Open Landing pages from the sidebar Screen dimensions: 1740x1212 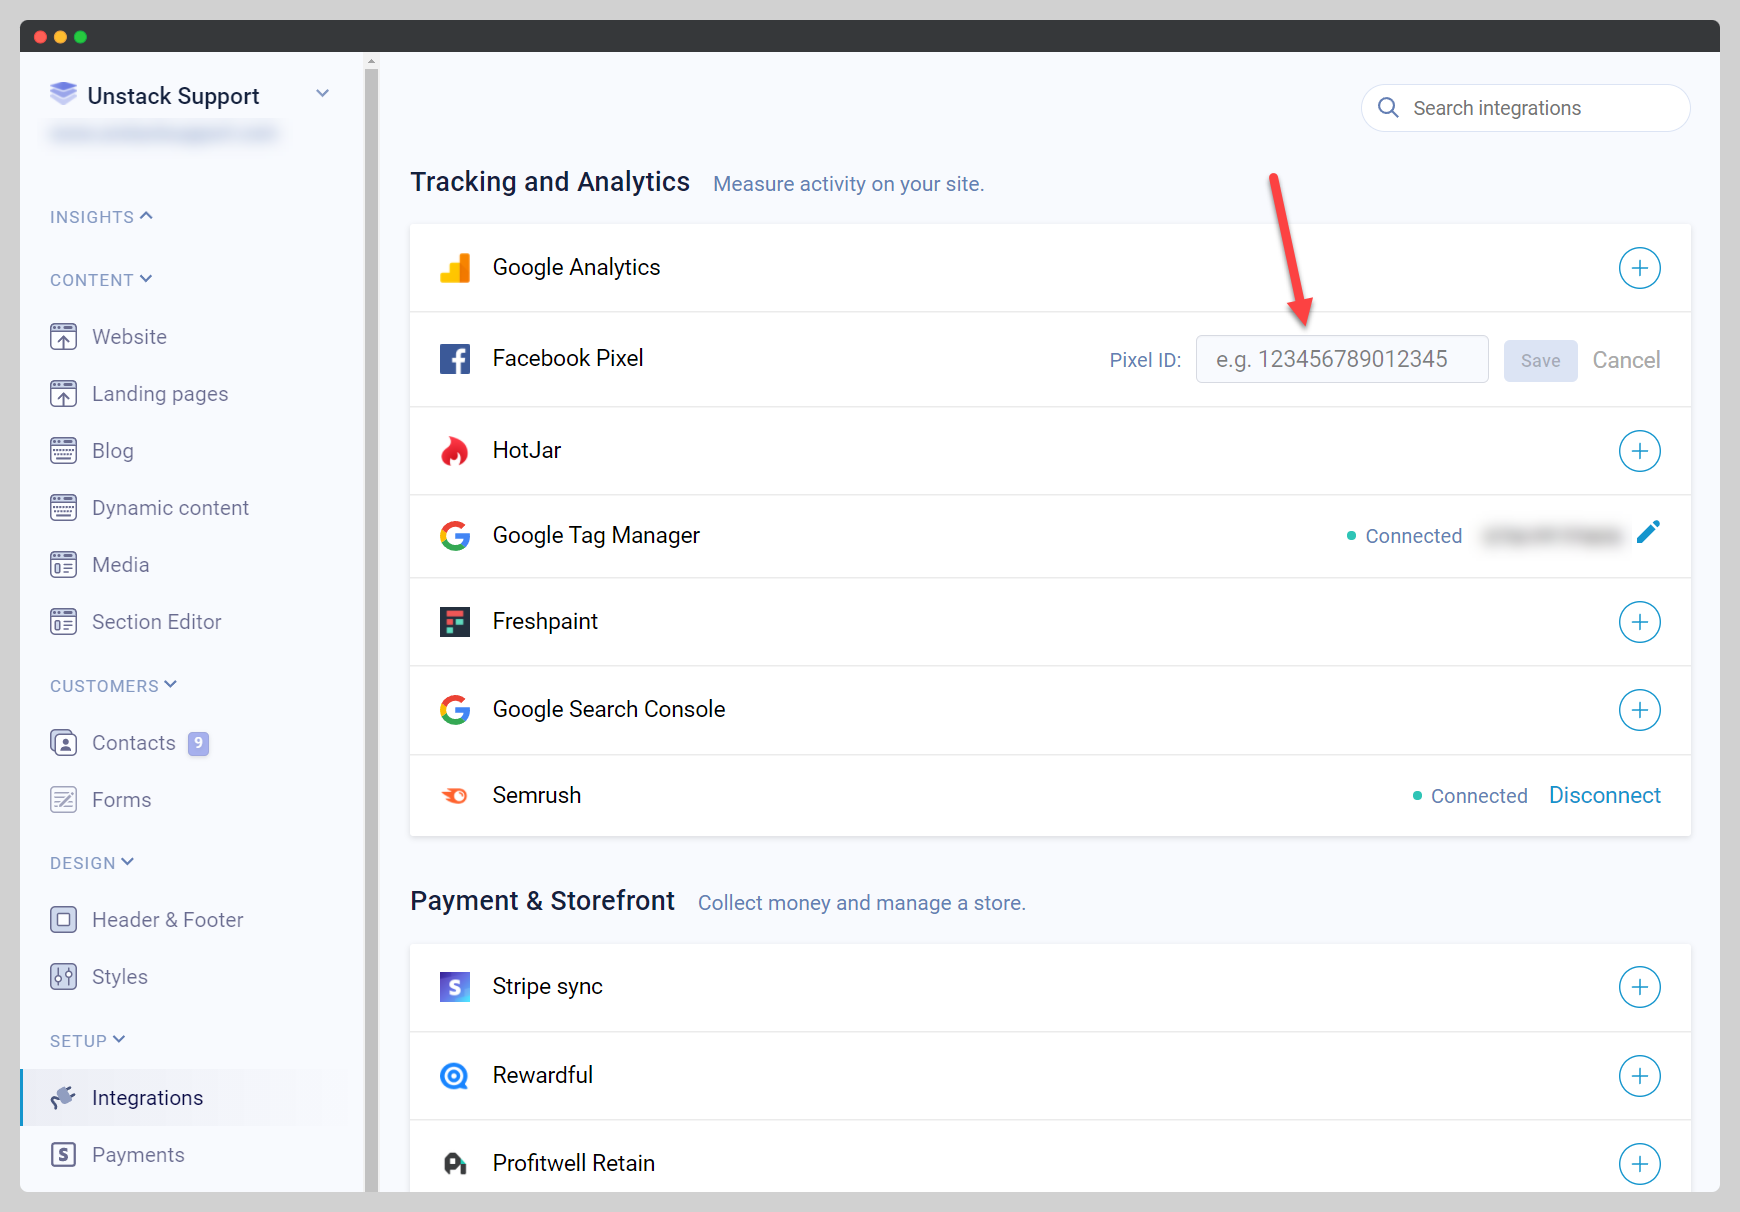pyautogui.click(x=160, y=394)
